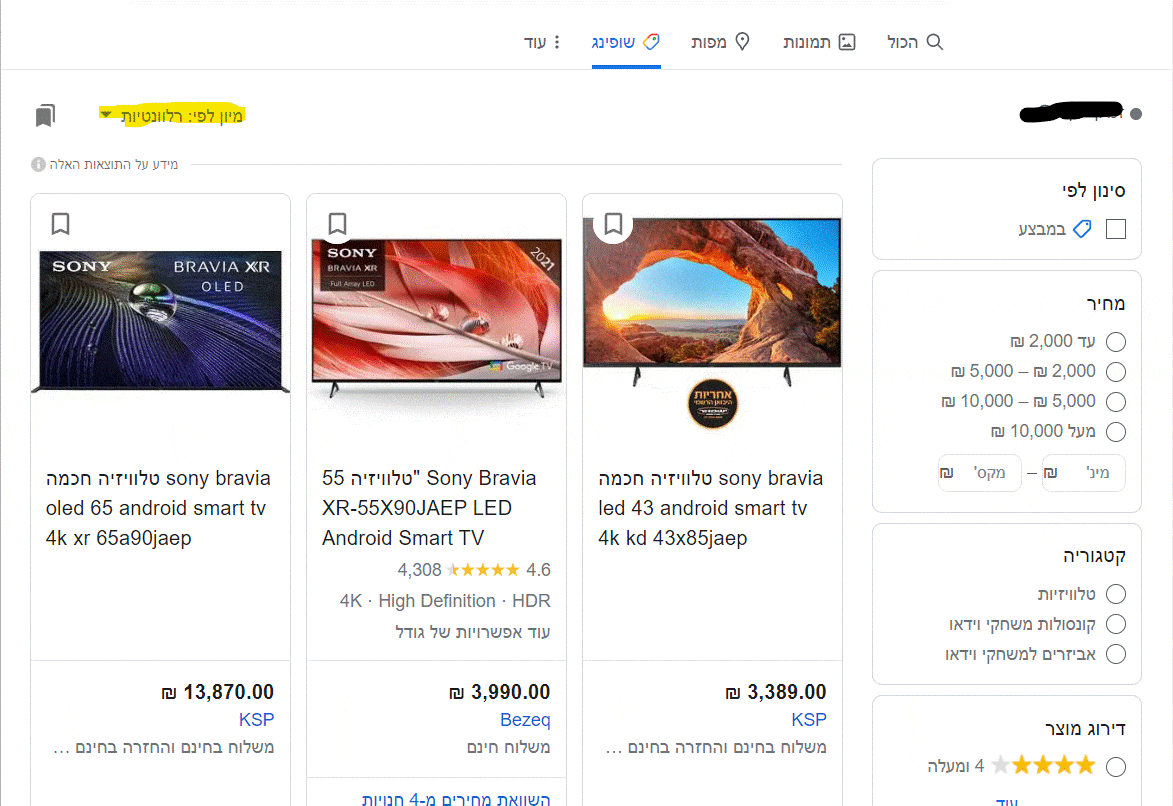Select price range מעל 10,000 ₪
This screenshot has width=1173, height=806.
(x=1115, y=432)
